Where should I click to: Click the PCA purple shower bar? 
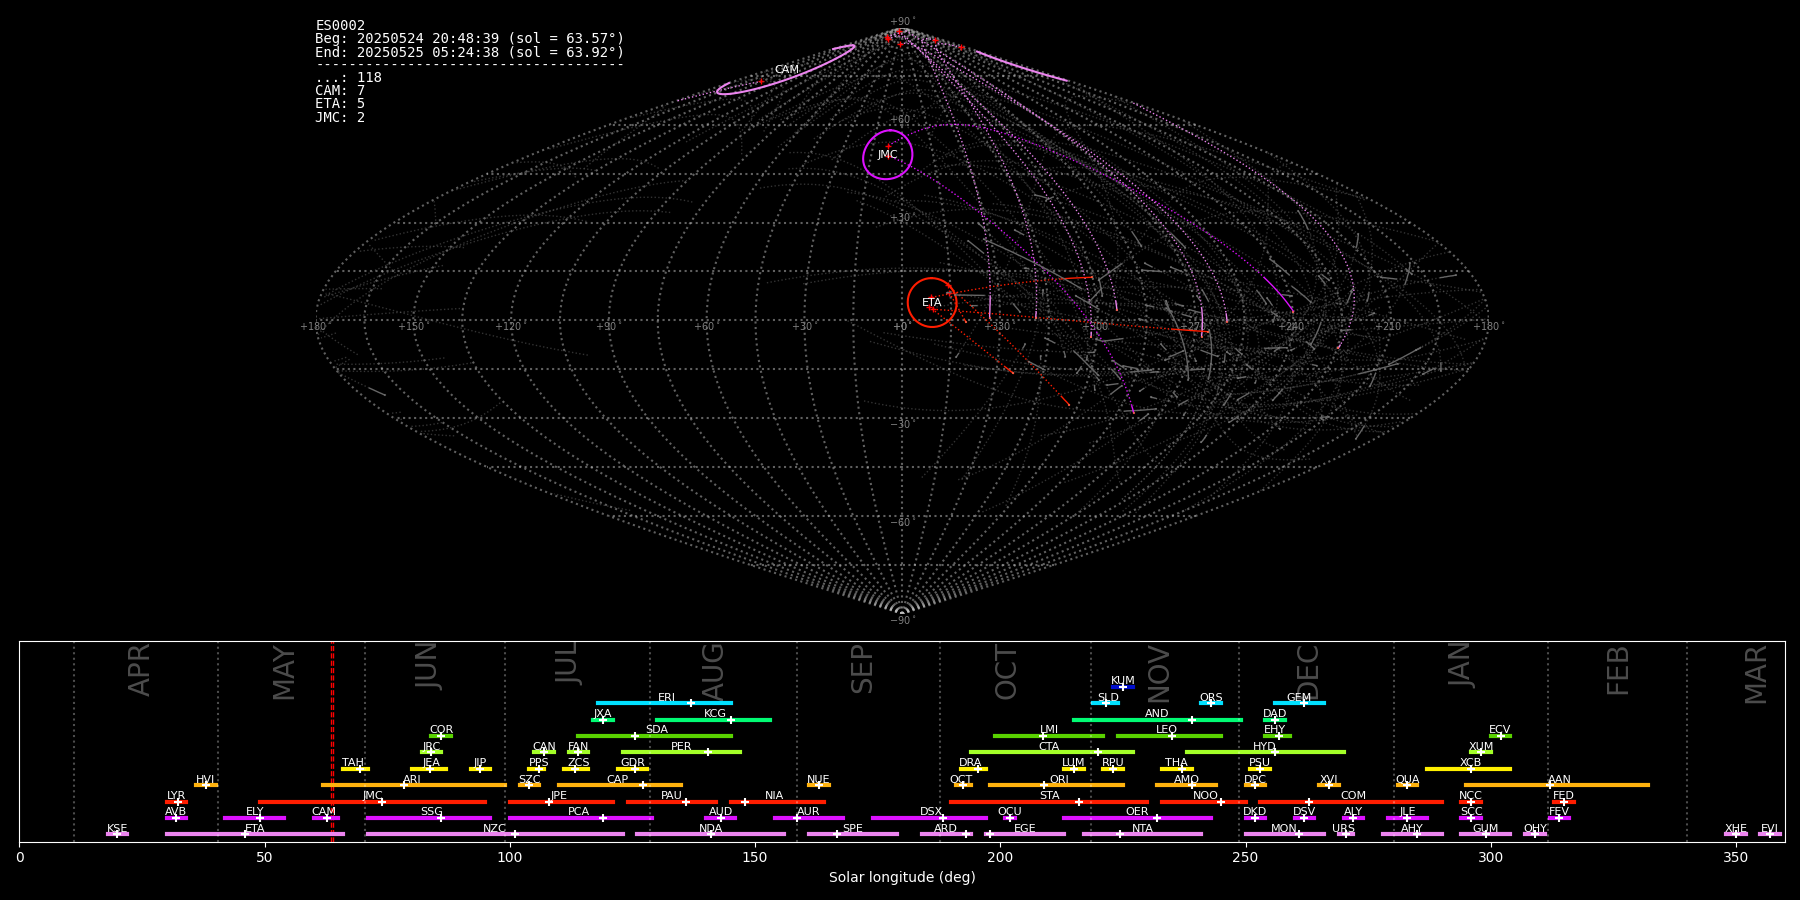(580, 818)
